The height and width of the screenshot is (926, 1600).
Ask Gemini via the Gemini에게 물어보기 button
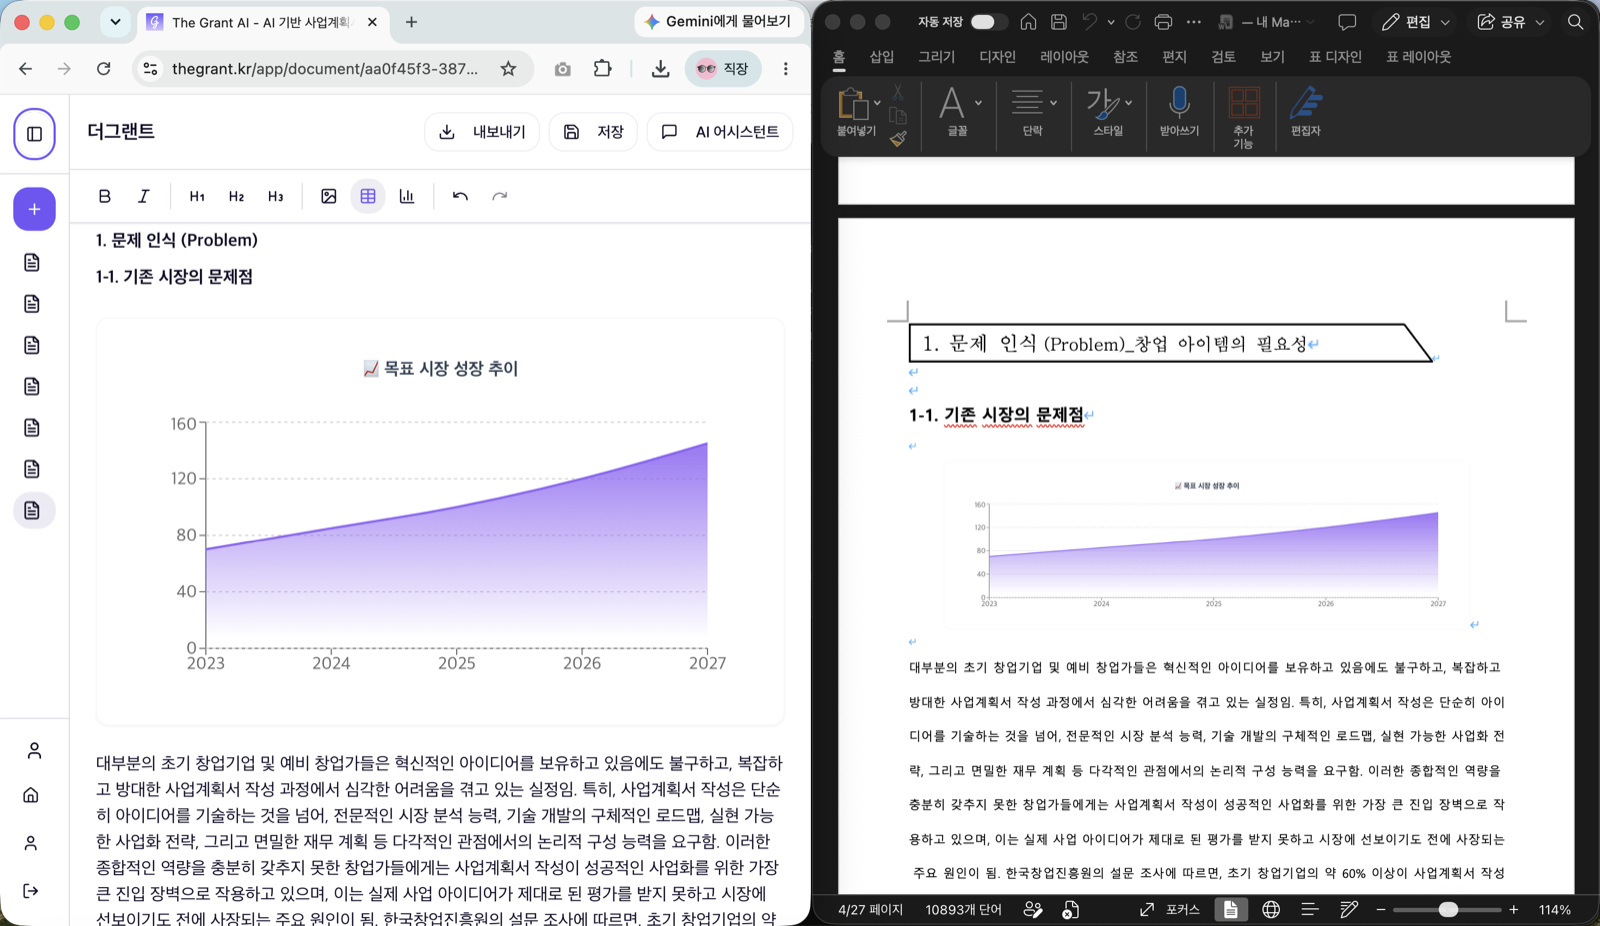point(718,21)
